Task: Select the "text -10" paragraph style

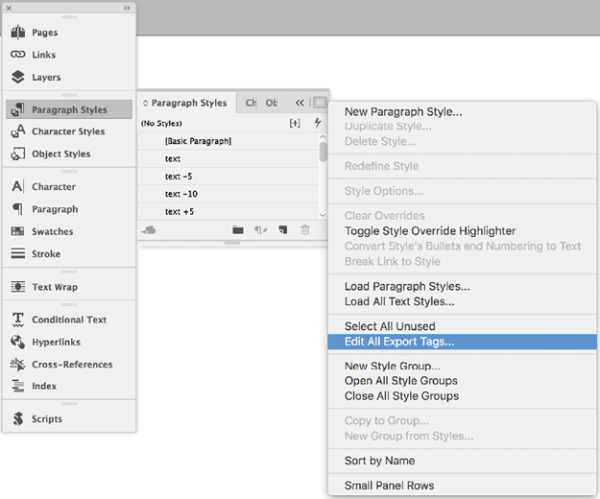Action: coord(182,194)
